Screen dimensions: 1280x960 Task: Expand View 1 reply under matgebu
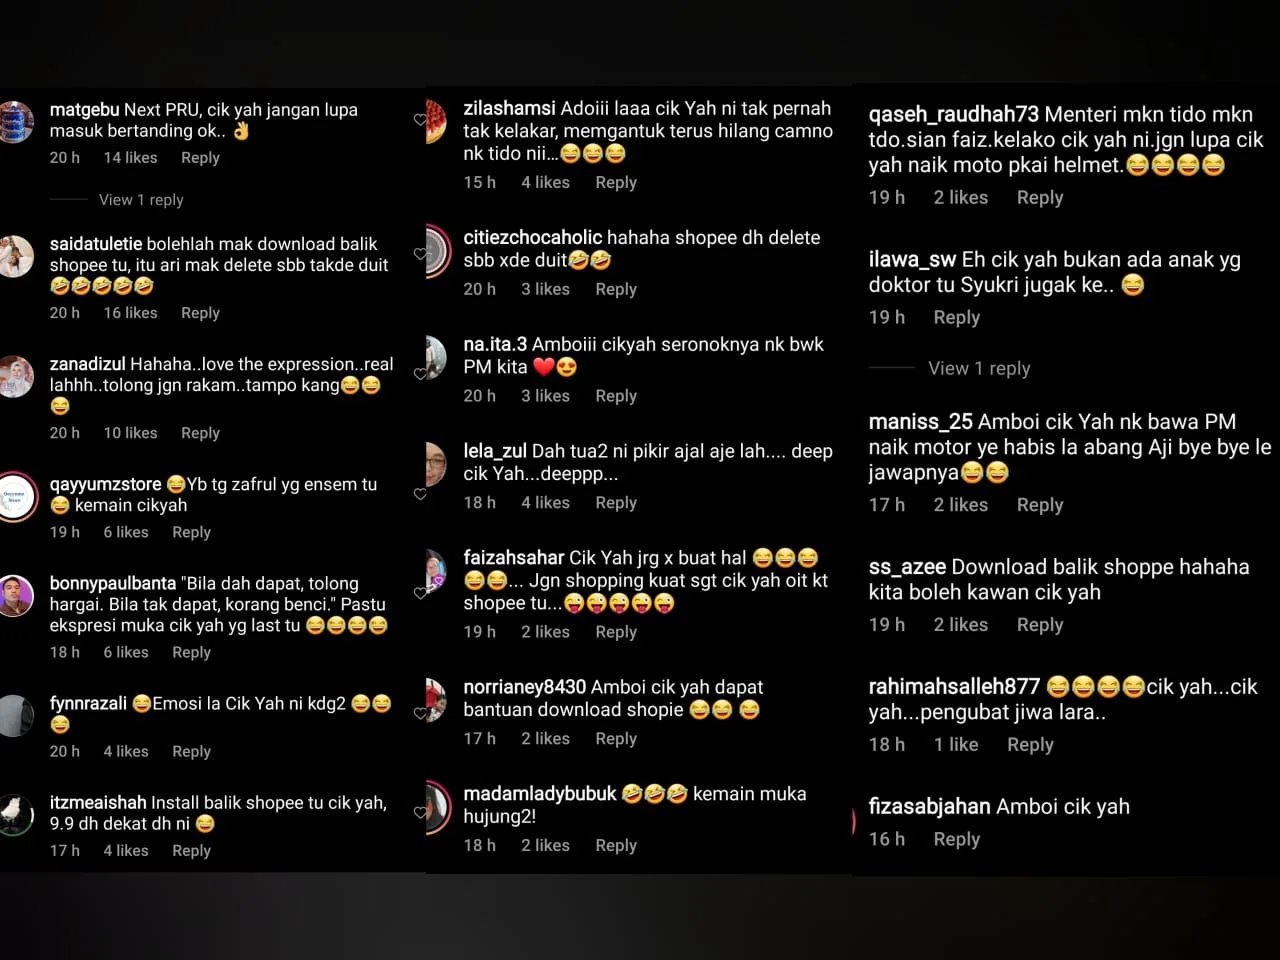click(141, 200)
